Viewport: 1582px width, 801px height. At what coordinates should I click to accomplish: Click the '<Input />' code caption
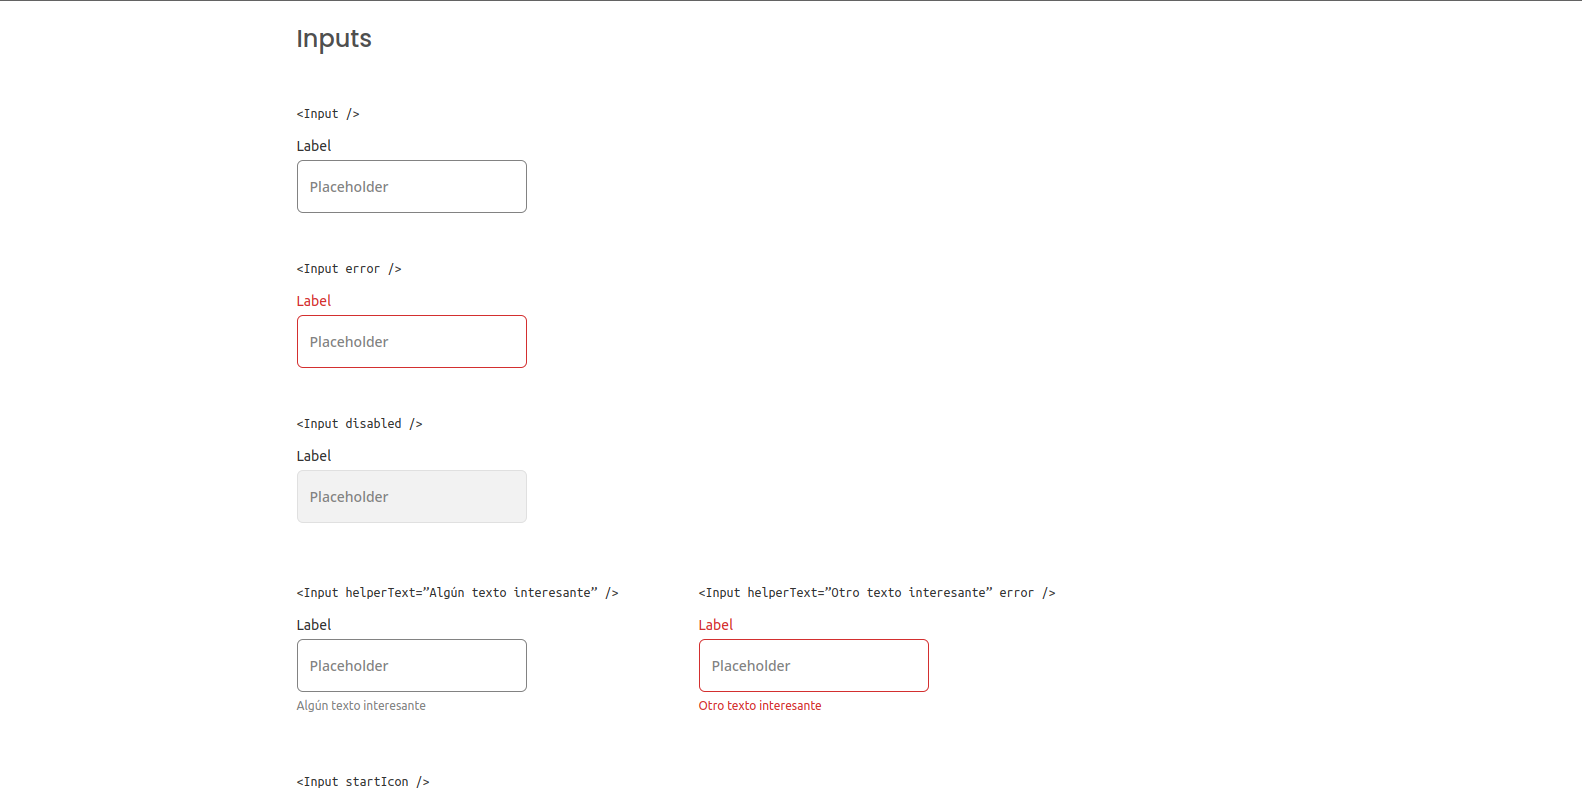328,114
